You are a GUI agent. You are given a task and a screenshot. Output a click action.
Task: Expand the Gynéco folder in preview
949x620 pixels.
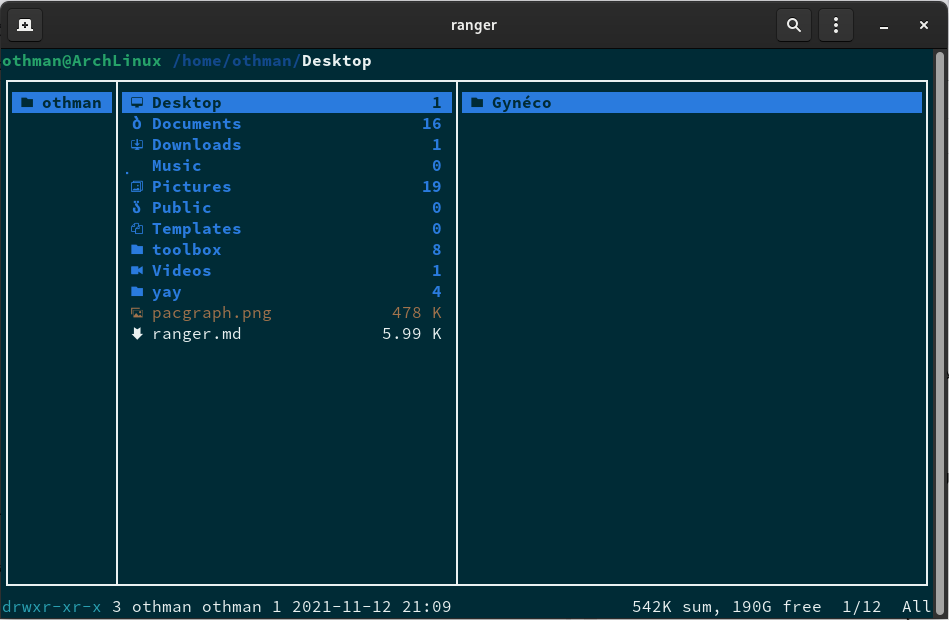pos(521,103)
